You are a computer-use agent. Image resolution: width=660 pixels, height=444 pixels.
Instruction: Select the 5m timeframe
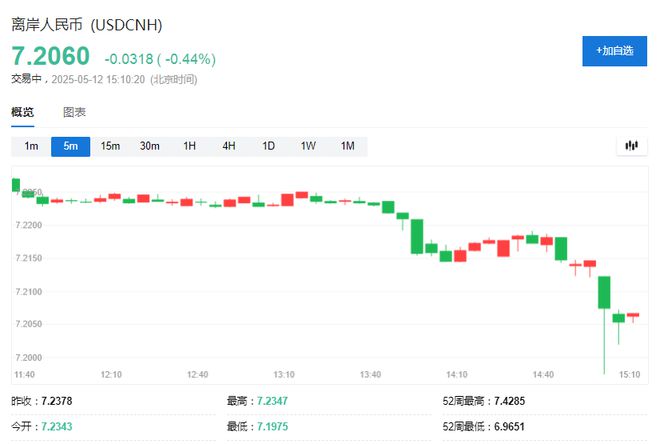coord(70,146)
